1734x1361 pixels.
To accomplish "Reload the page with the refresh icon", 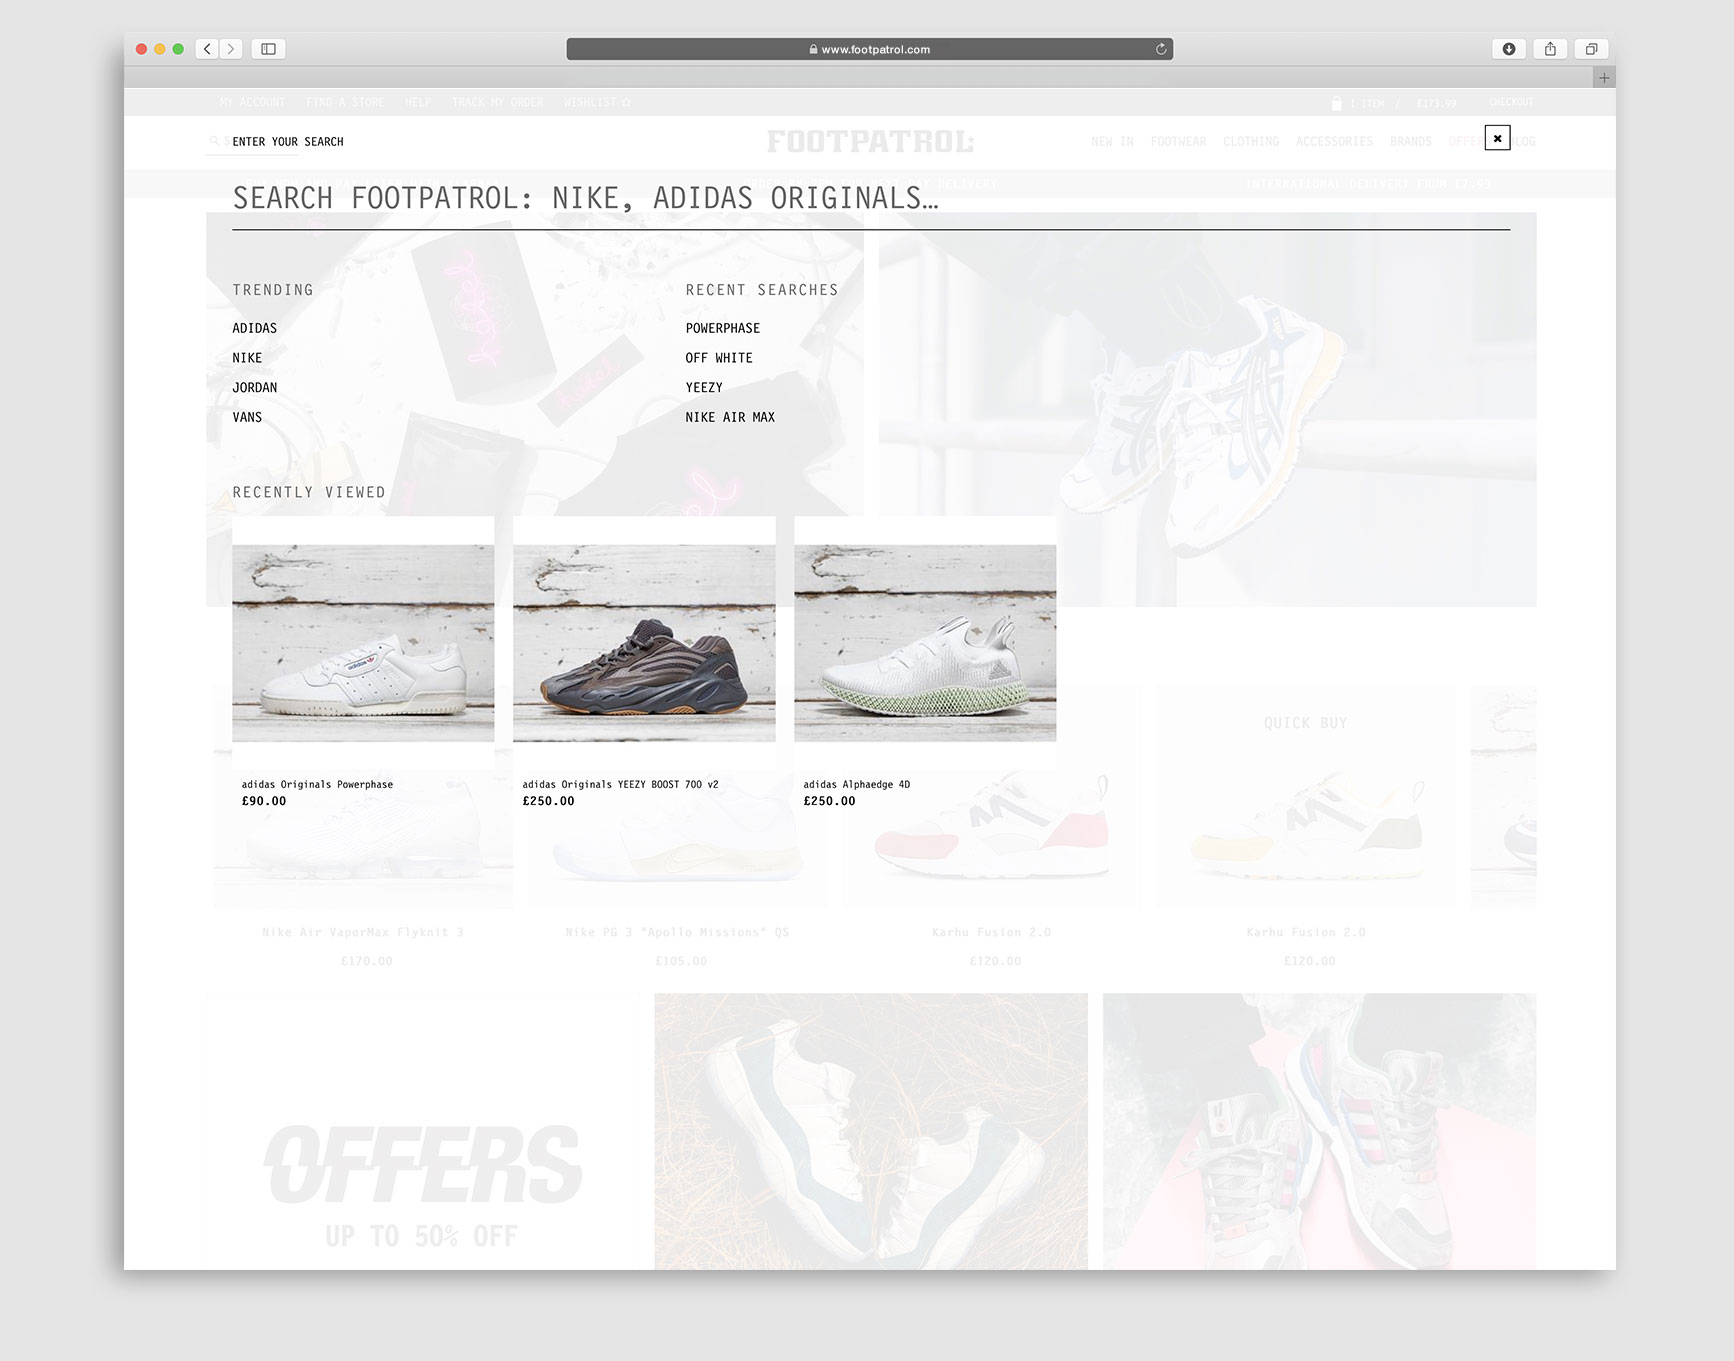I will point(1161,49).
